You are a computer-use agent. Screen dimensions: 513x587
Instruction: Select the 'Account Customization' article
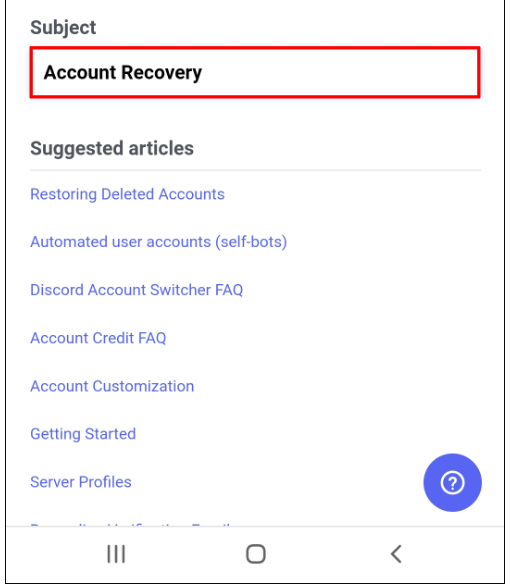point(112,386)
